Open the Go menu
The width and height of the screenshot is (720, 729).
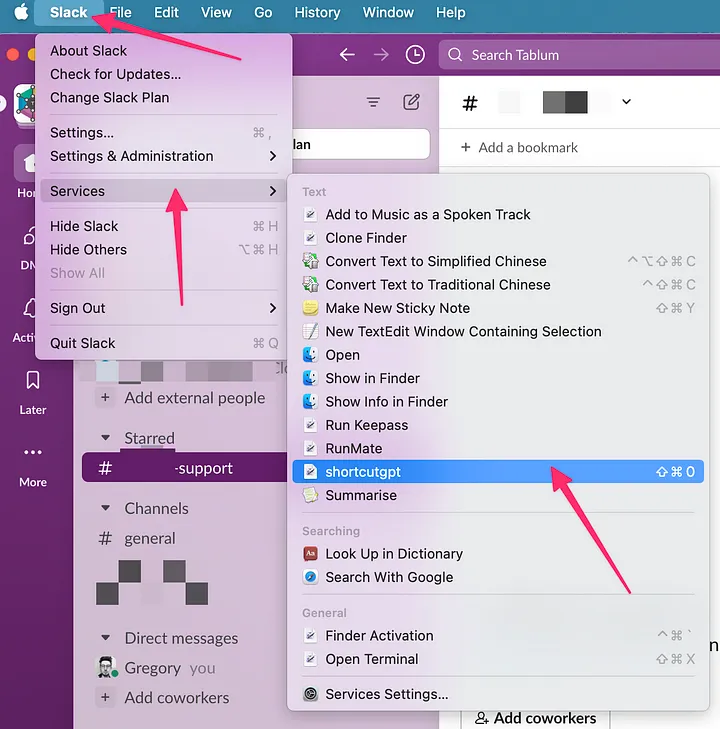pos(263,12)
